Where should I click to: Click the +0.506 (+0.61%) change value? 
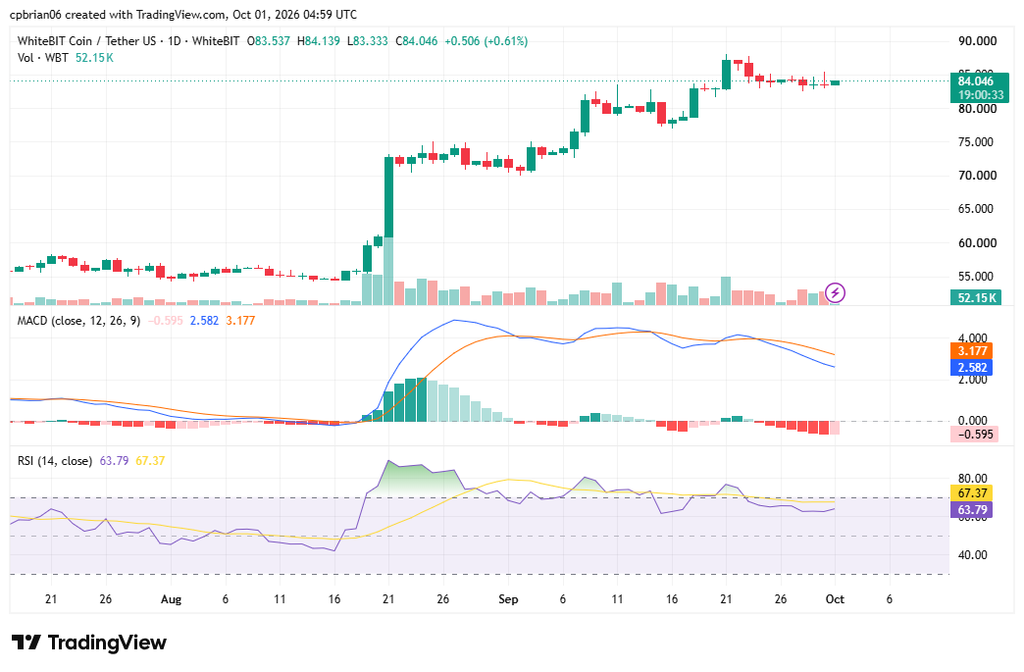tap(486, 41)
